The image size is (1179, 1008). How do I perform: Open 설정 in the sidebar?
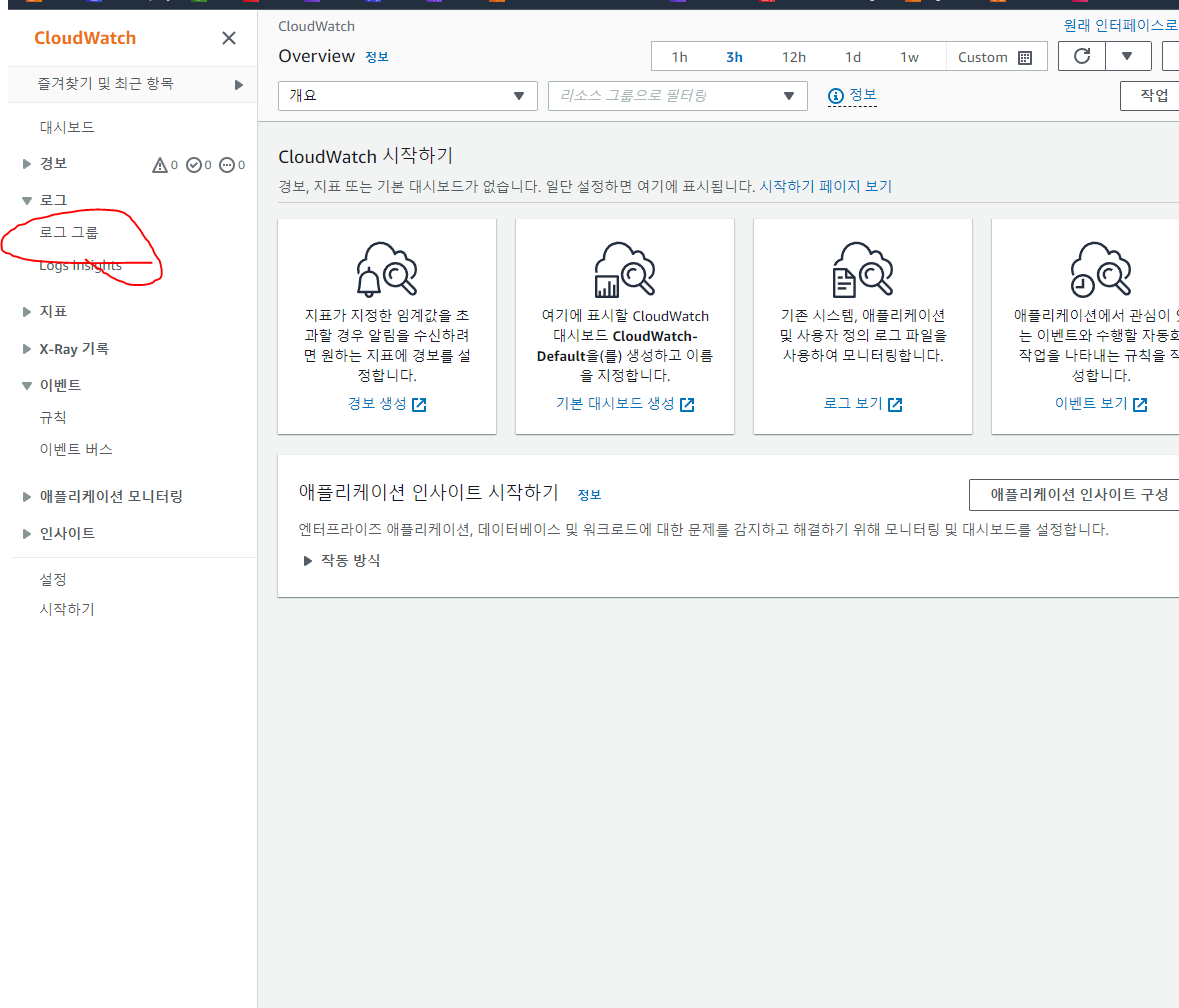(x=53, y=580)
